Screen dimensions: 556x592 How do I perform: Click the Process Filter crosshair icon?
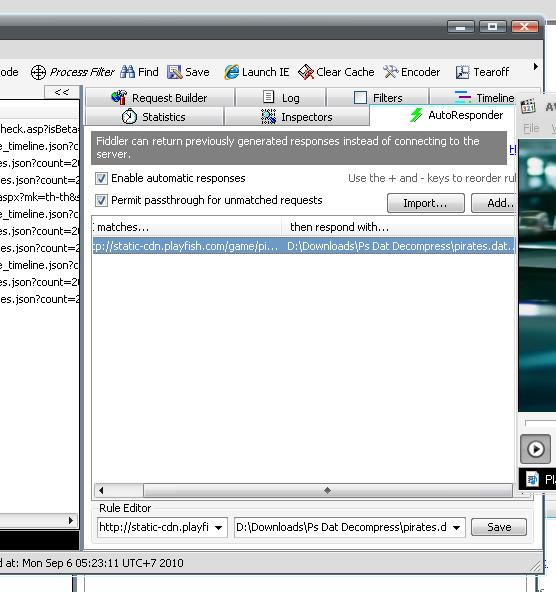[x=38, y=72]
